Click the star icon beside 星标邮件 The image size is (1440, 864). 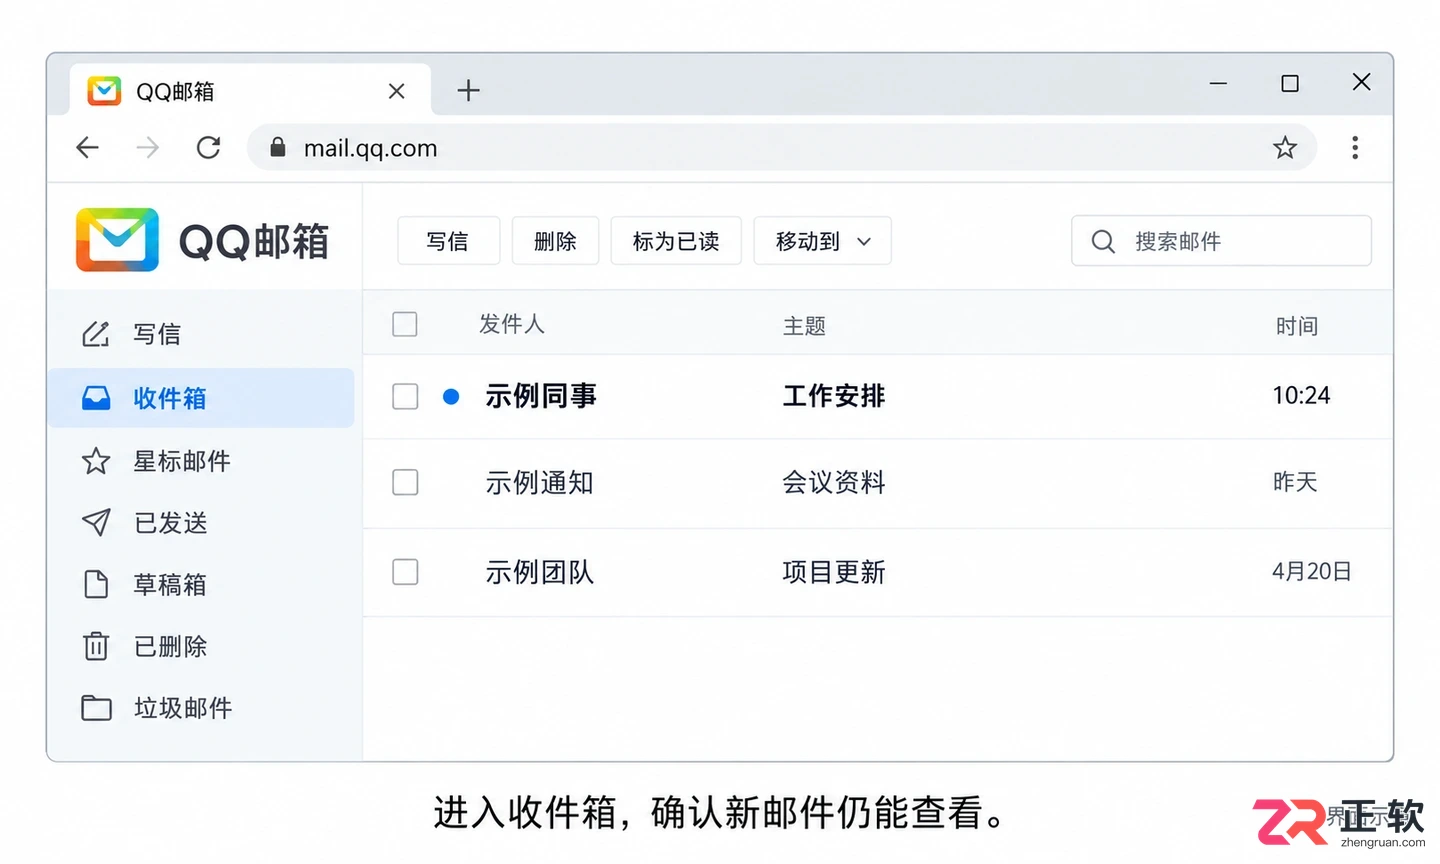[96, 461]
